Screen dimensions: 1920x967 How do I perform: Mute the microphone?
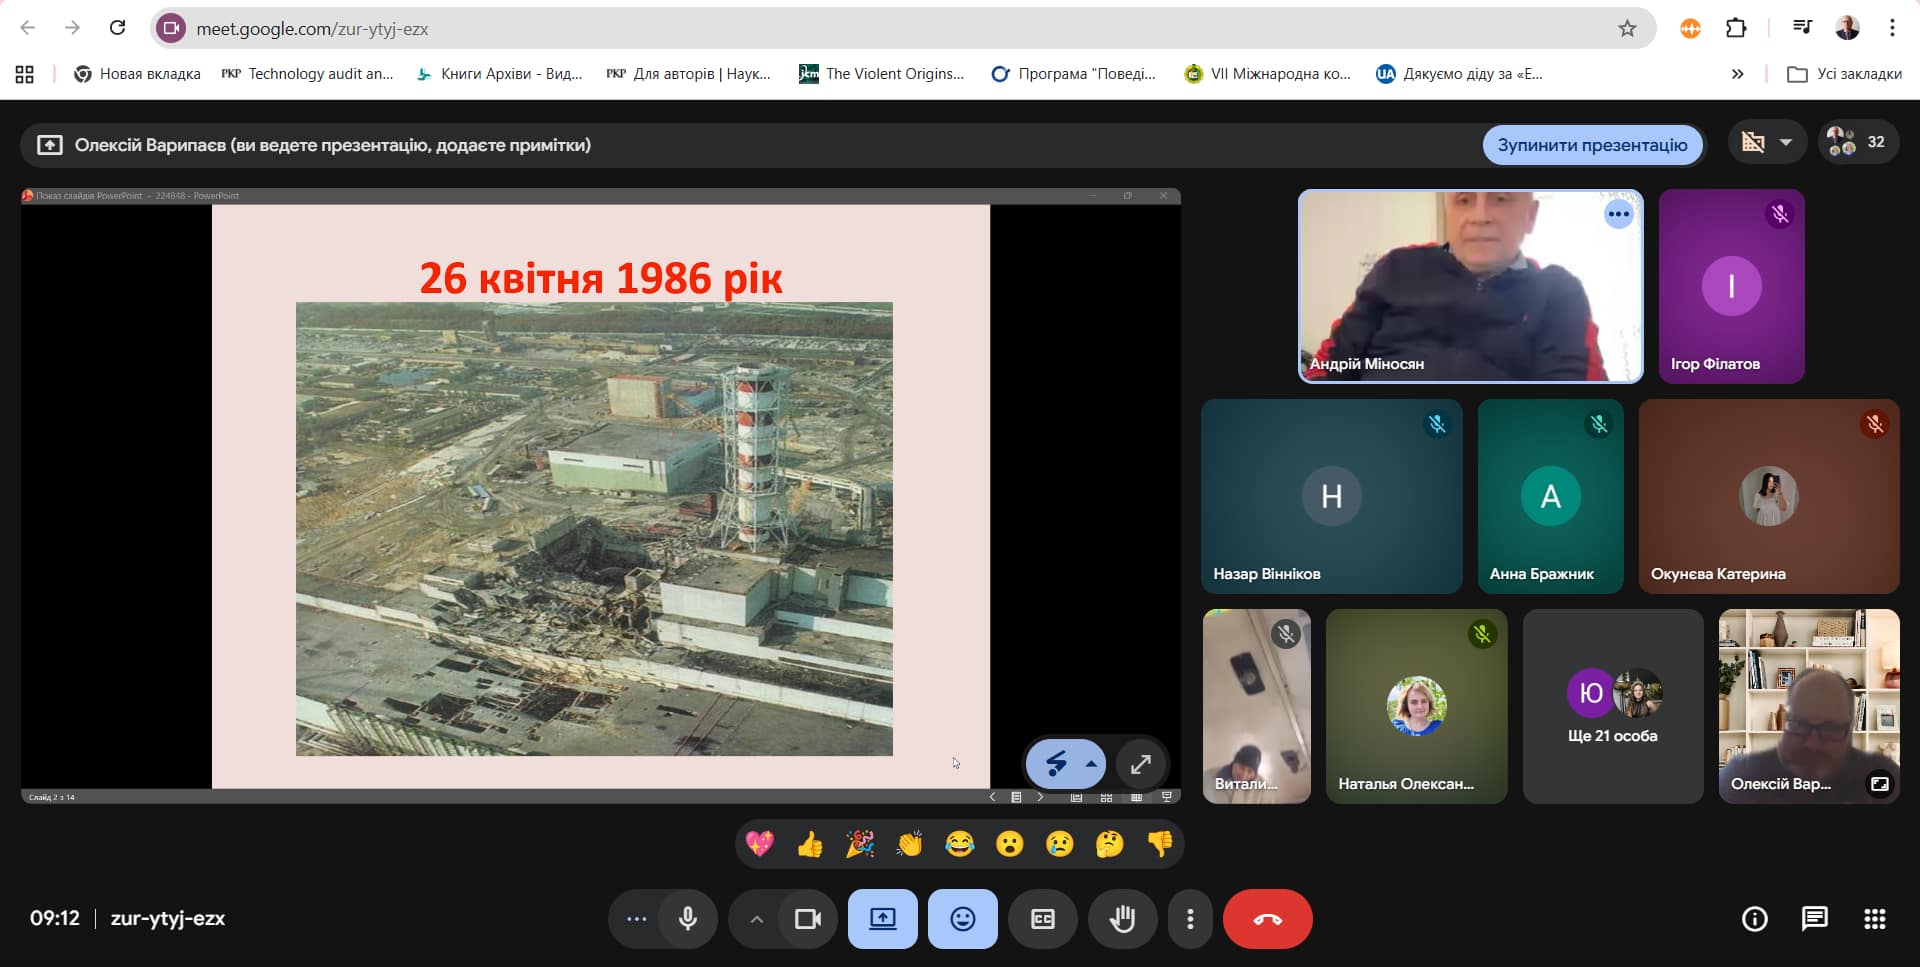pyautogui.click(x=688, y=918)
